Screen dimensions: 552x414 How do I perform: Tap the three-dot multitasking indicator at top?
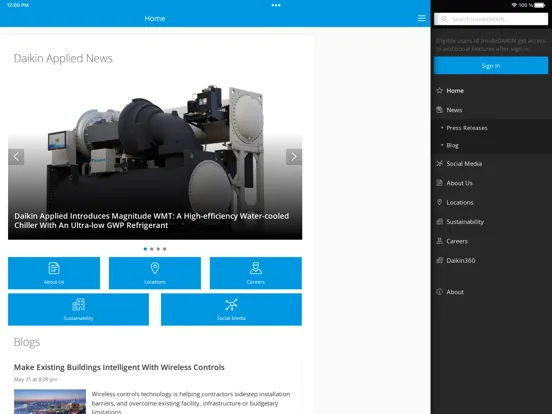(276, 5)
